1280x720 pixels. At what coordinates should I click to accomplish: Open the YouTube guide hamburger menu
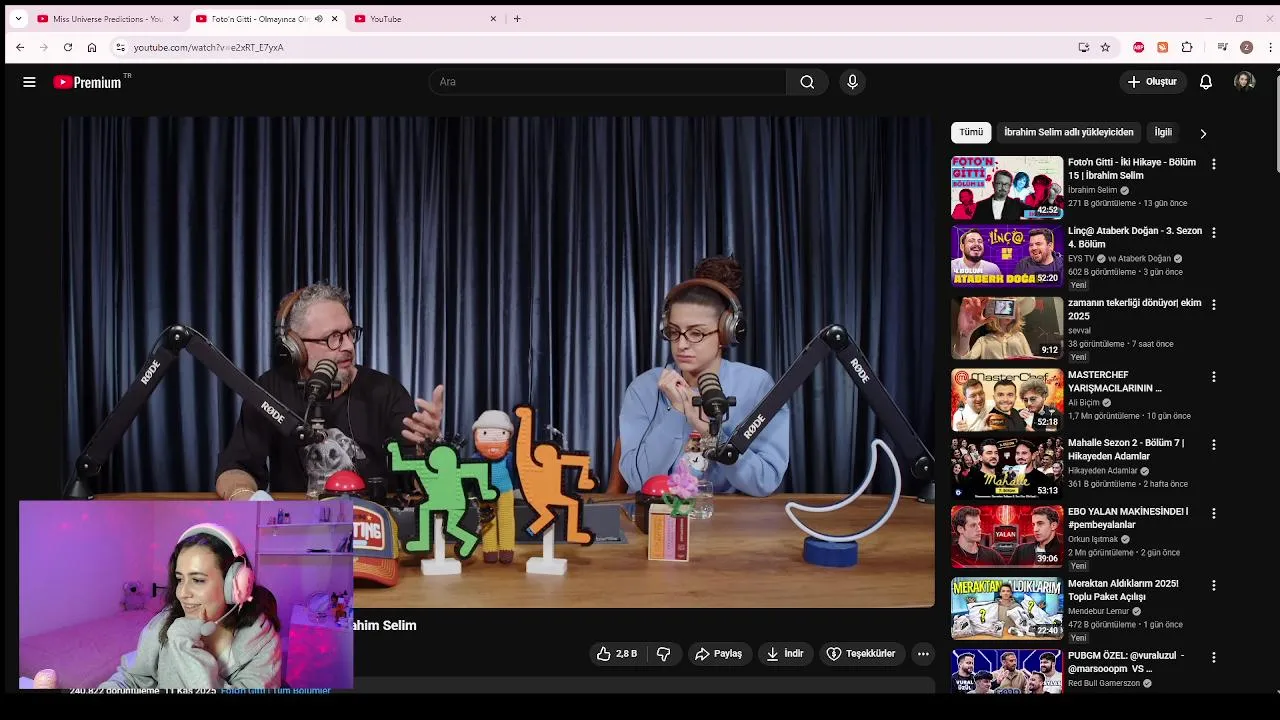click(x=29, y=82)
